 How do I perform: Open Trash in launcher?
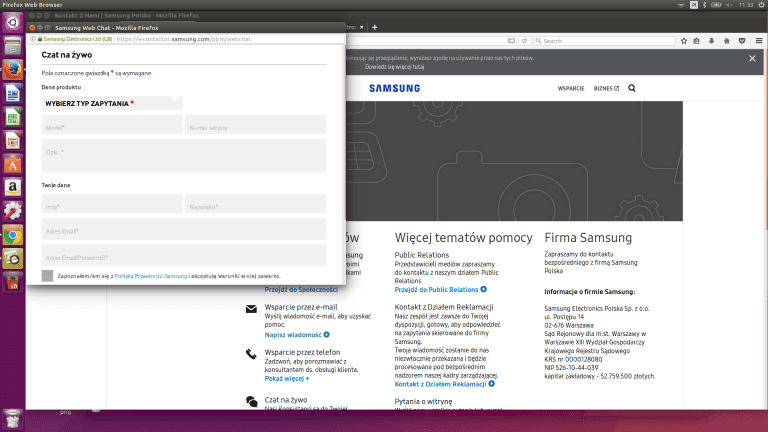tap(13, 419)
